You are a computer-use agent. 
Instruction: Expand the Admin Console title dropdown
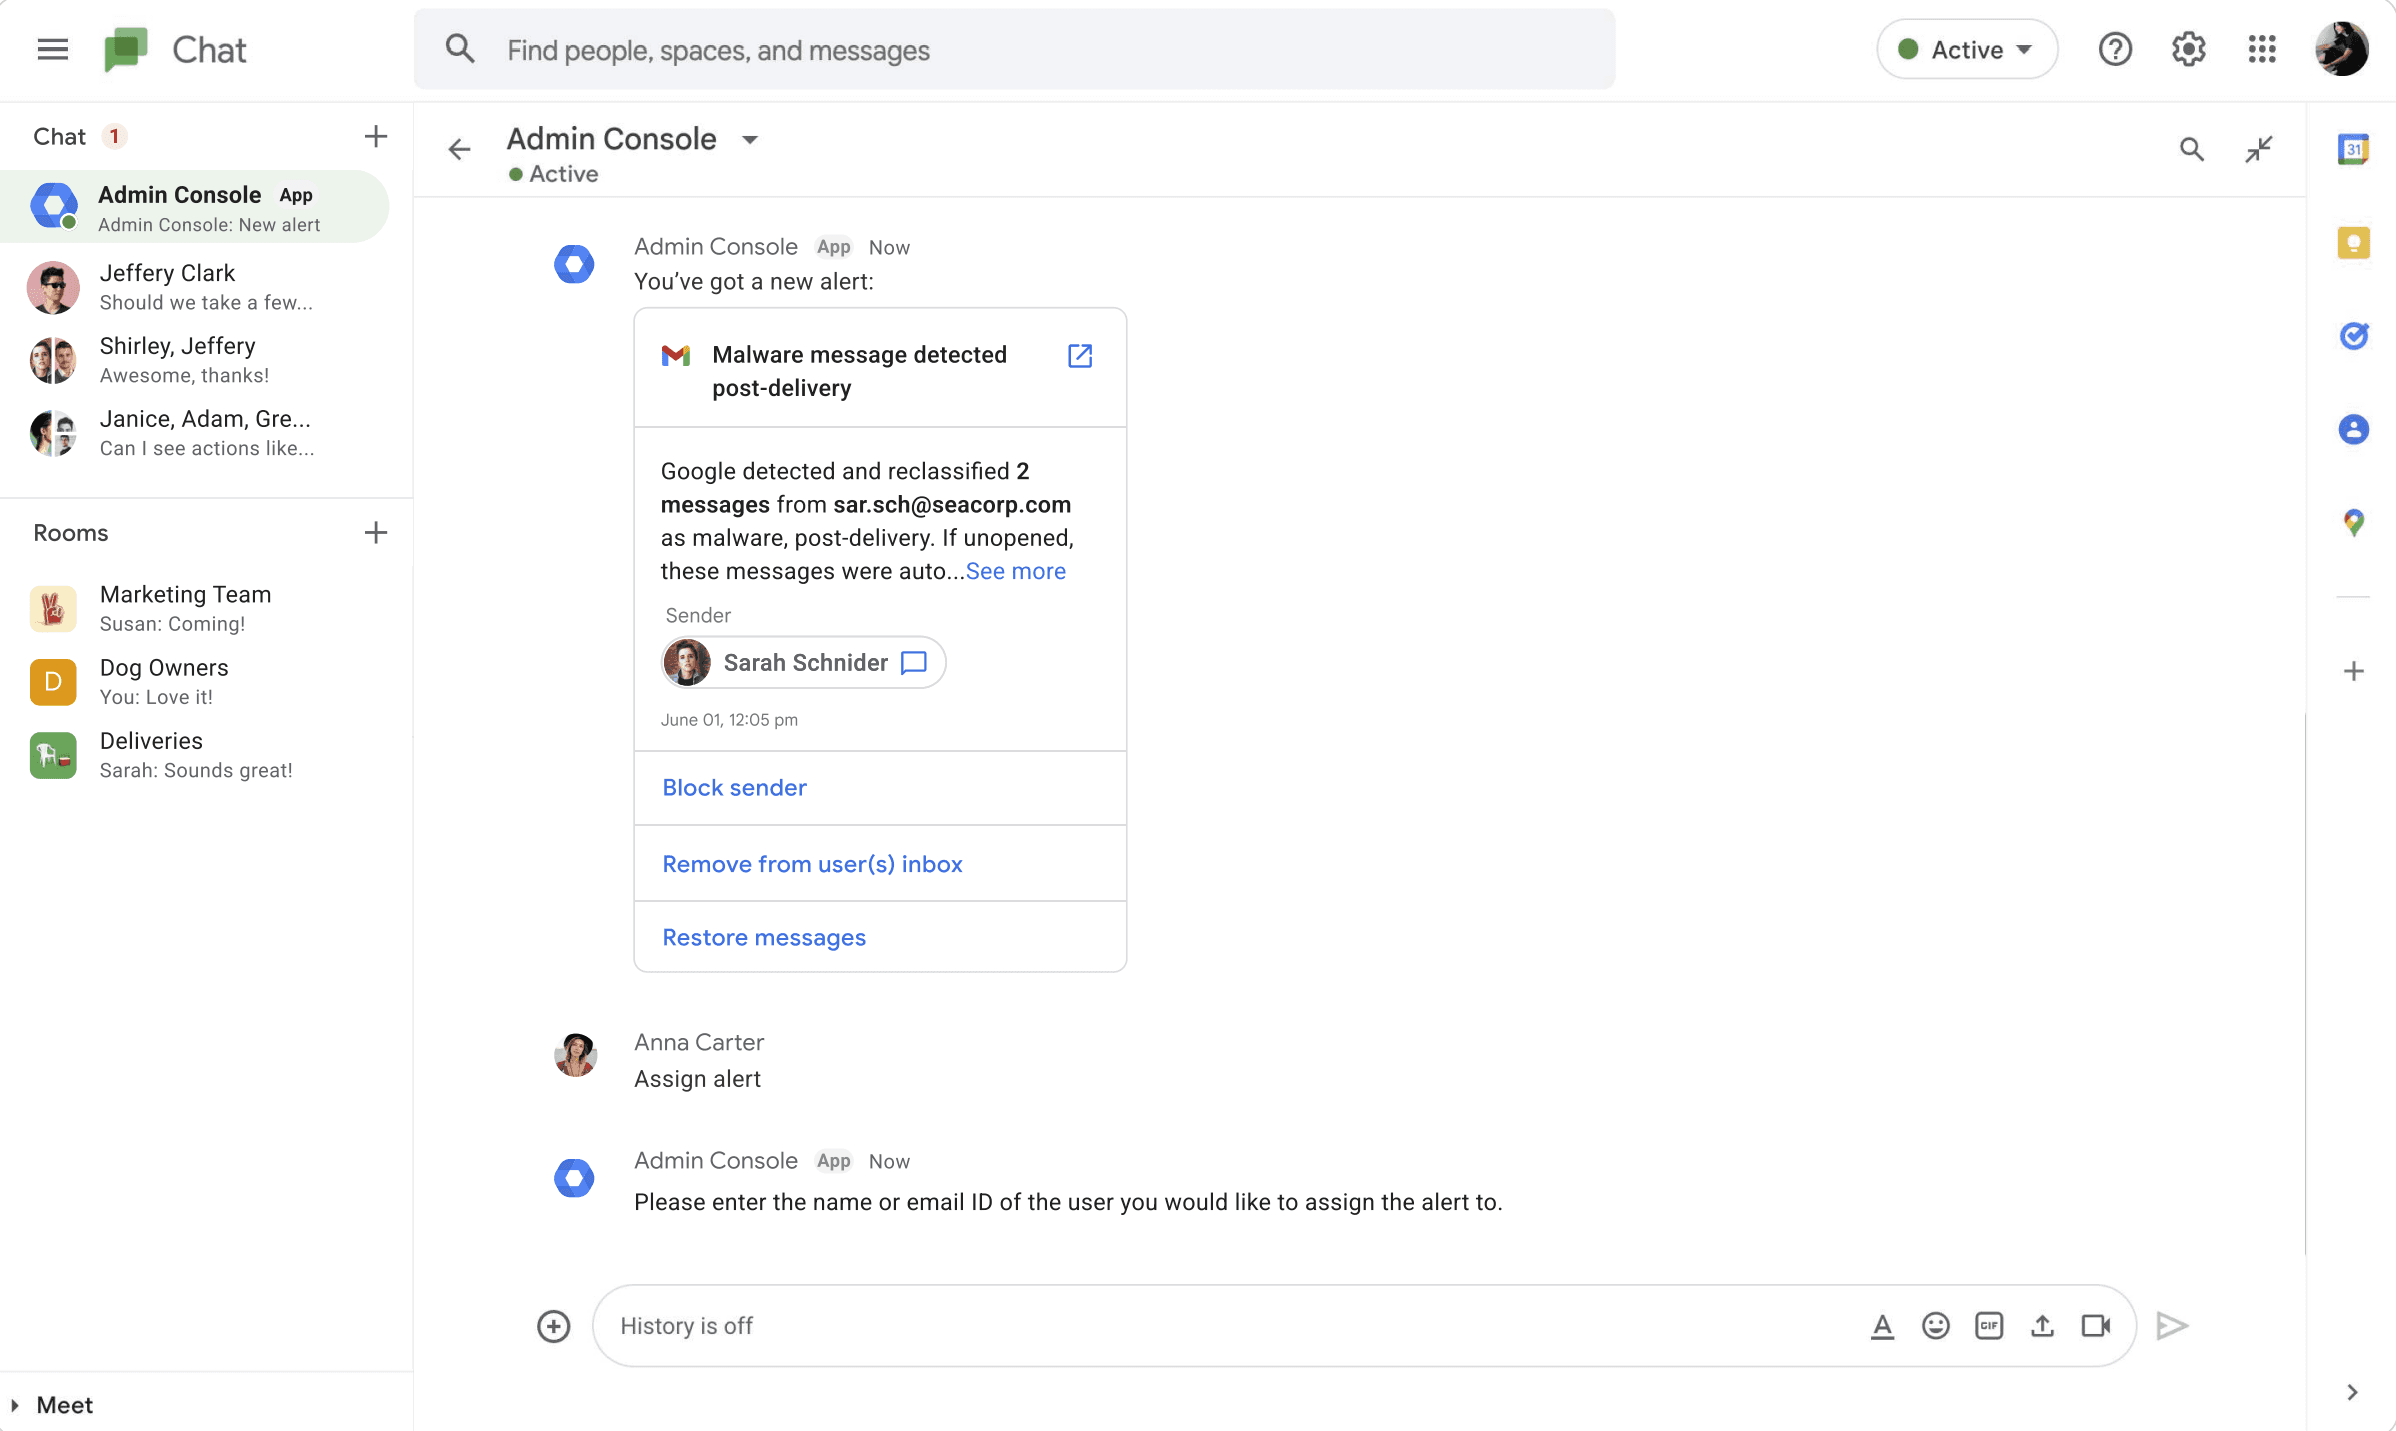pyautogui.click(x=750, y=140)
